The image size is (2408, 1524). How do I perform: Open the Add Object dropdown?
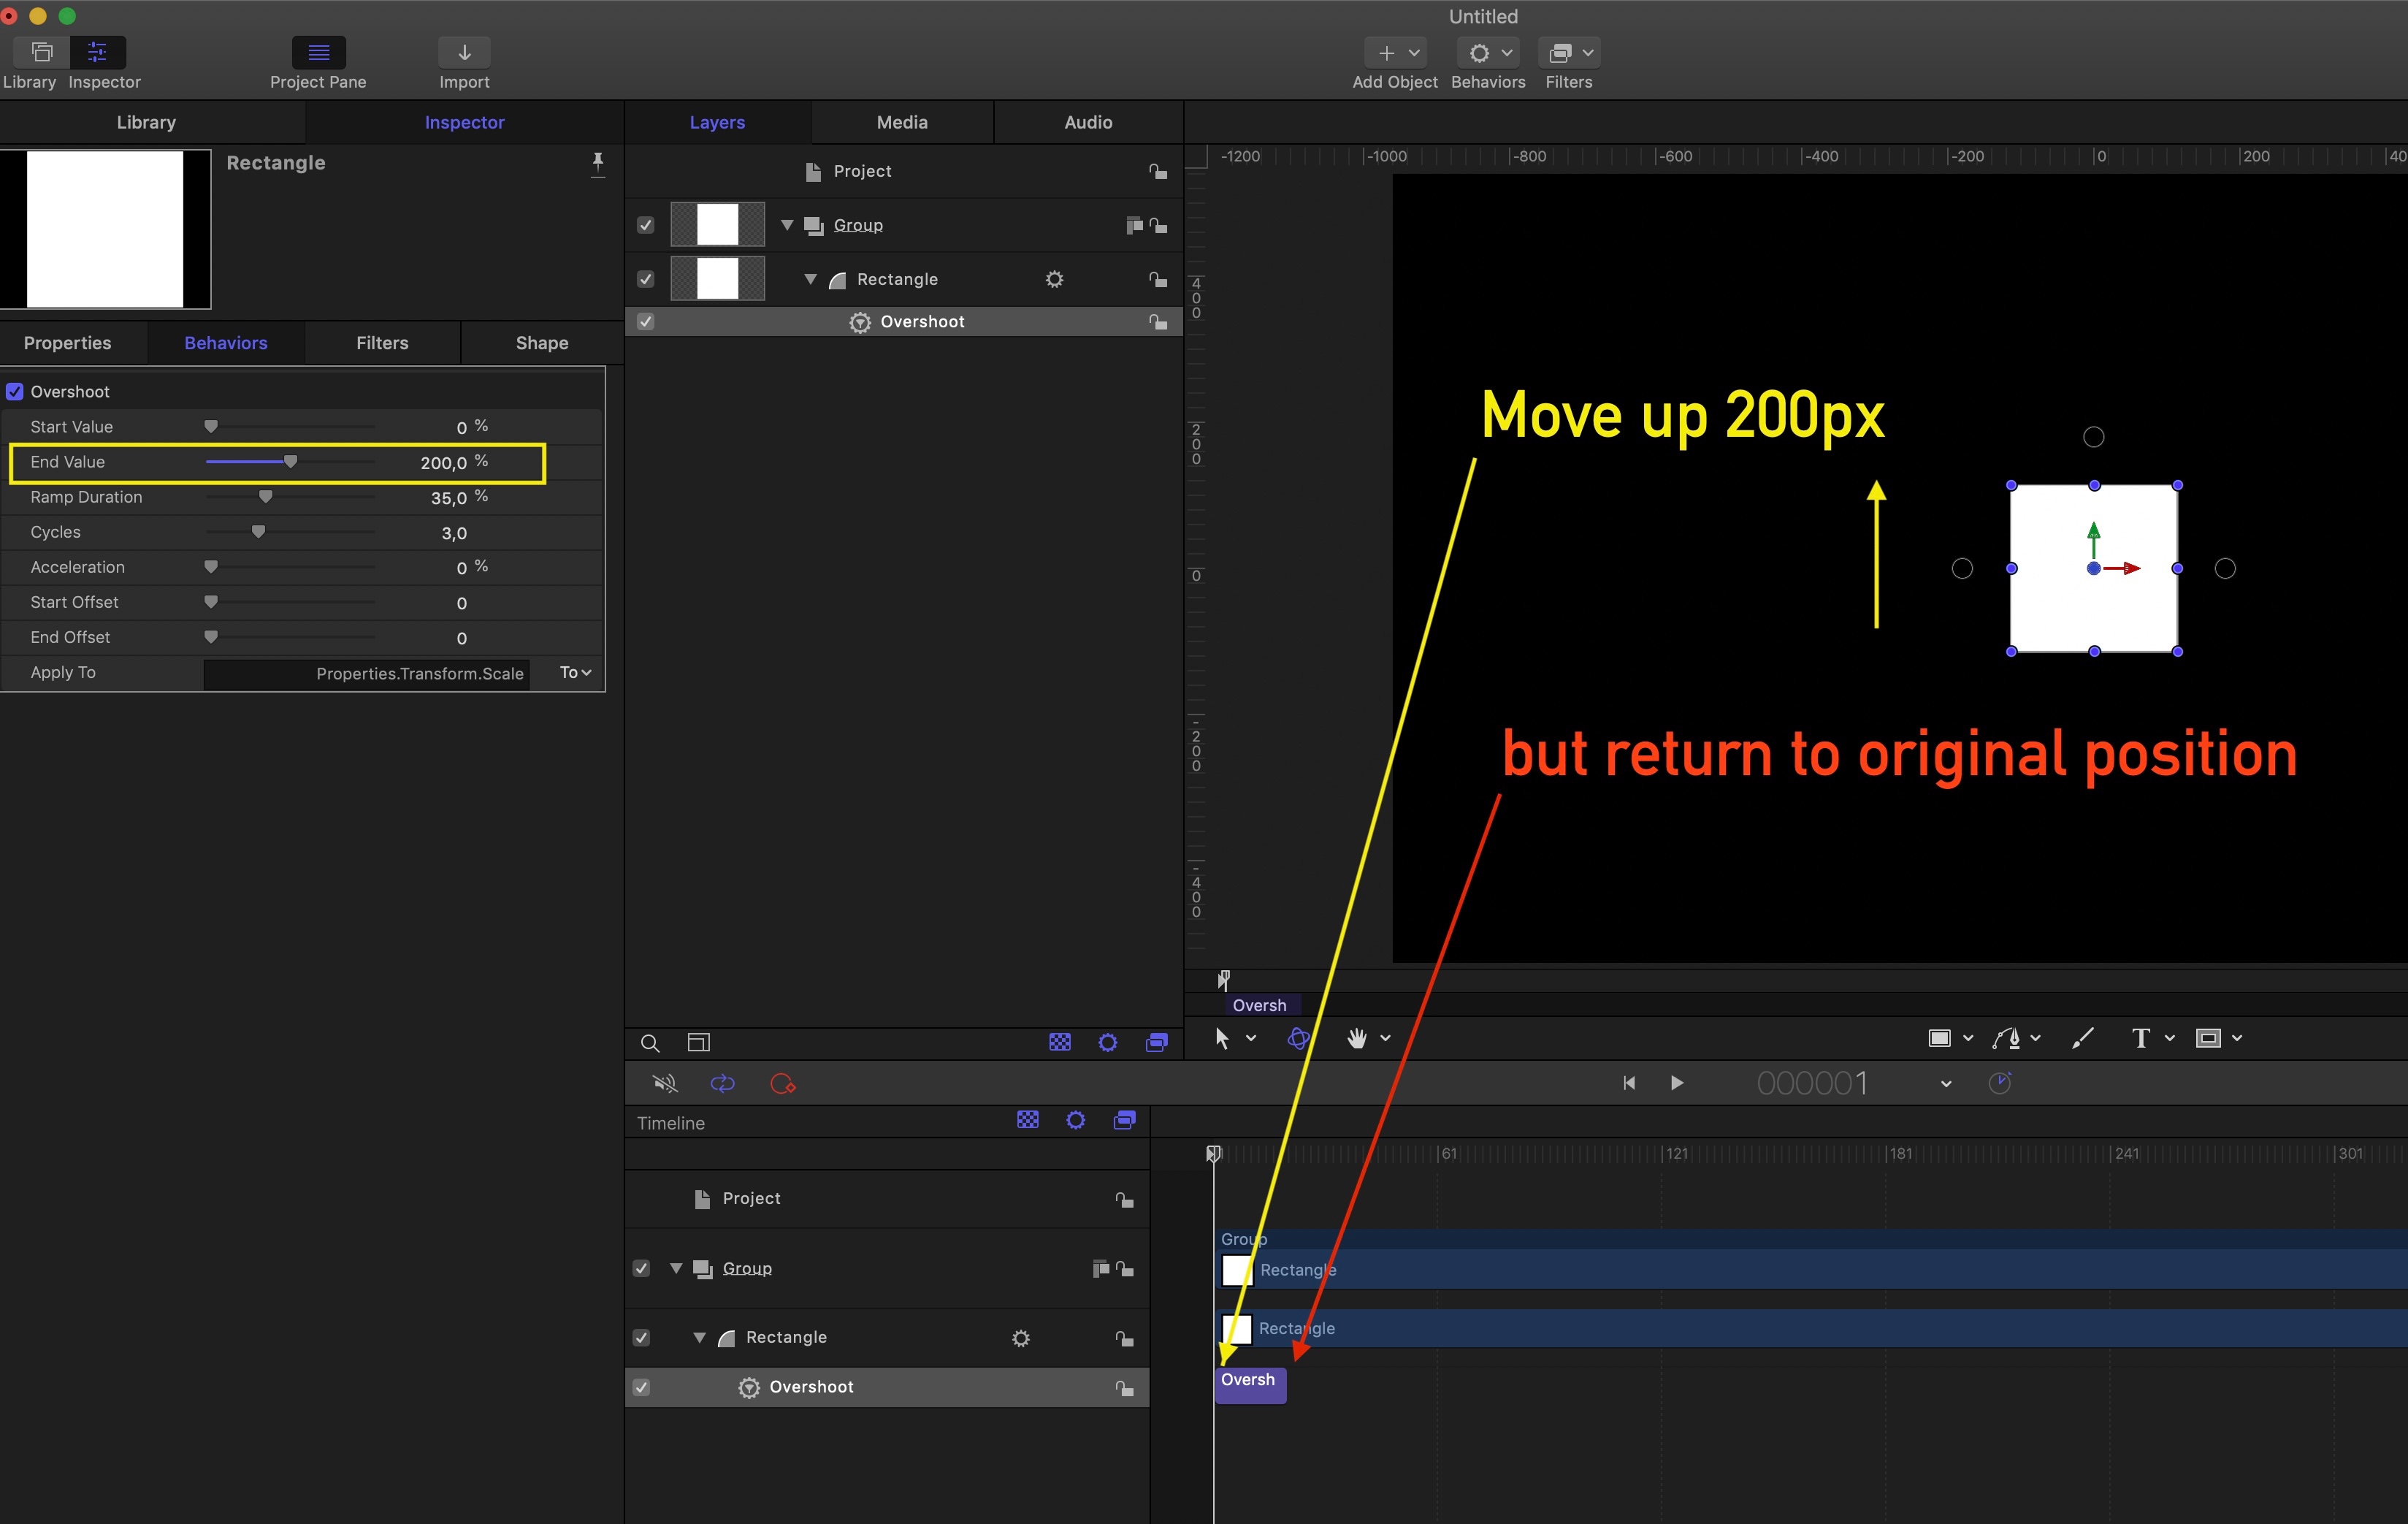[x=1395, y=53]
